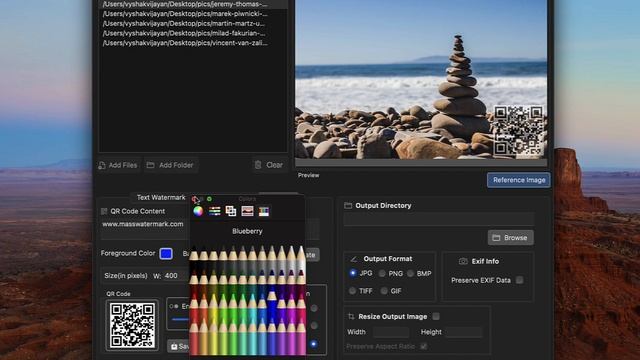This screenshot has height=360, width=640.
Task: Click the generated QR code thumbnail
Action: (132, 325)
